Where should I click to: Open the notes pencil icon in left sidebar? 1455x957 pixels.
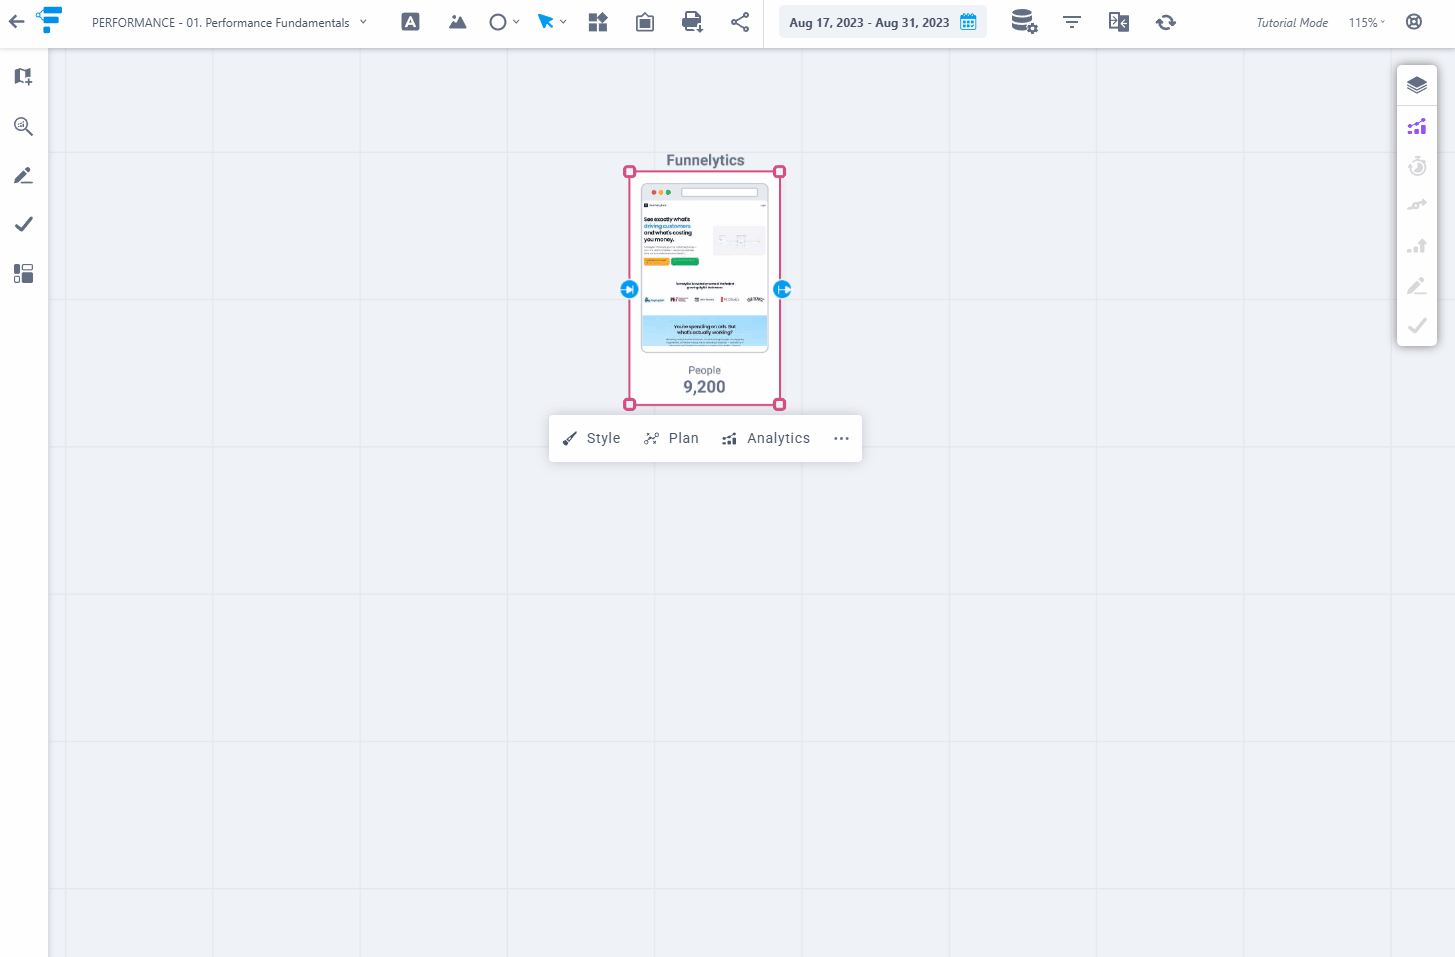pyautogui.click(x=23, y=175)
